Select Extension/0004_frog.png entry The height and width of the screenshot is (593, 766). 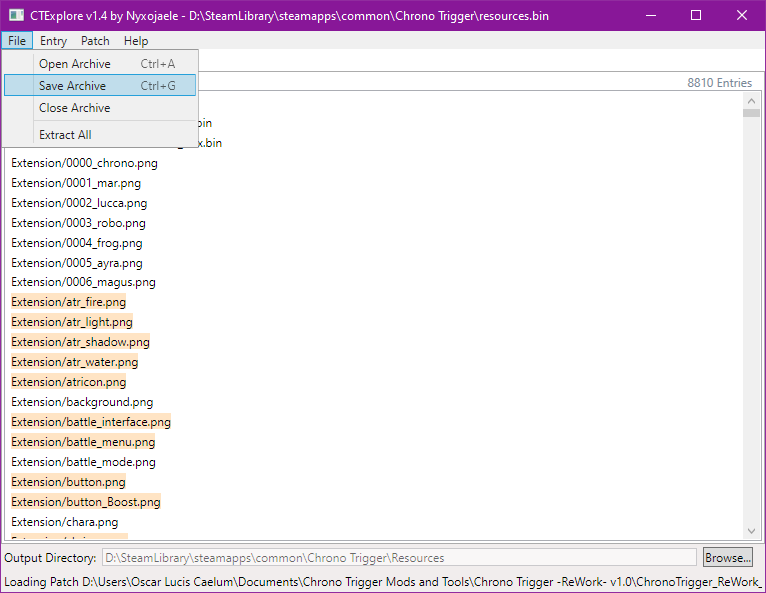point(77,243)
